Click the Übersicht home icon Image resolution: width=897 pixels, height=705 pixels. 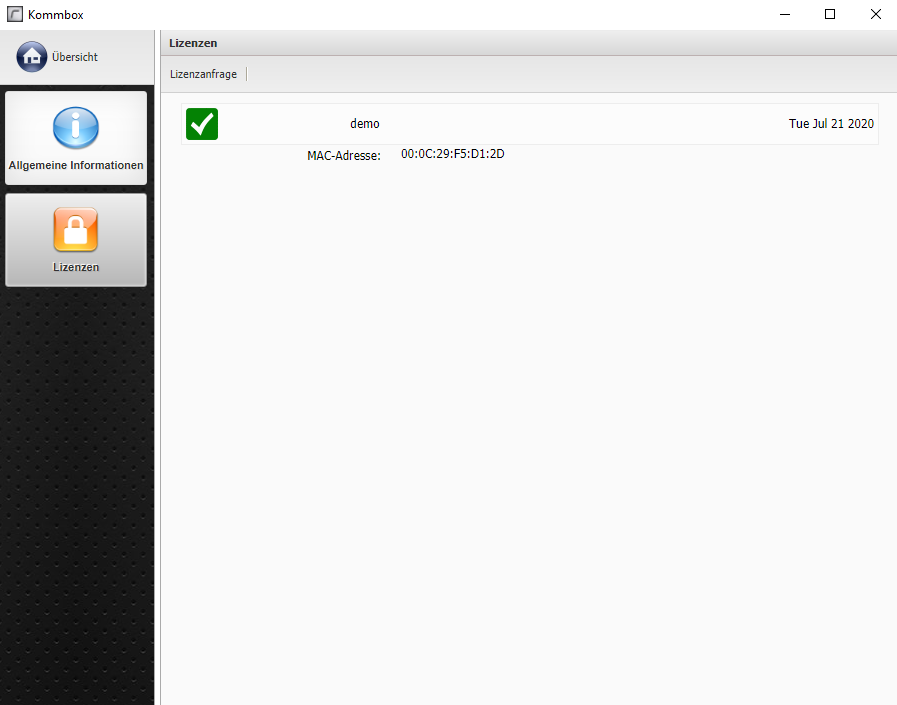coord(32,57)
